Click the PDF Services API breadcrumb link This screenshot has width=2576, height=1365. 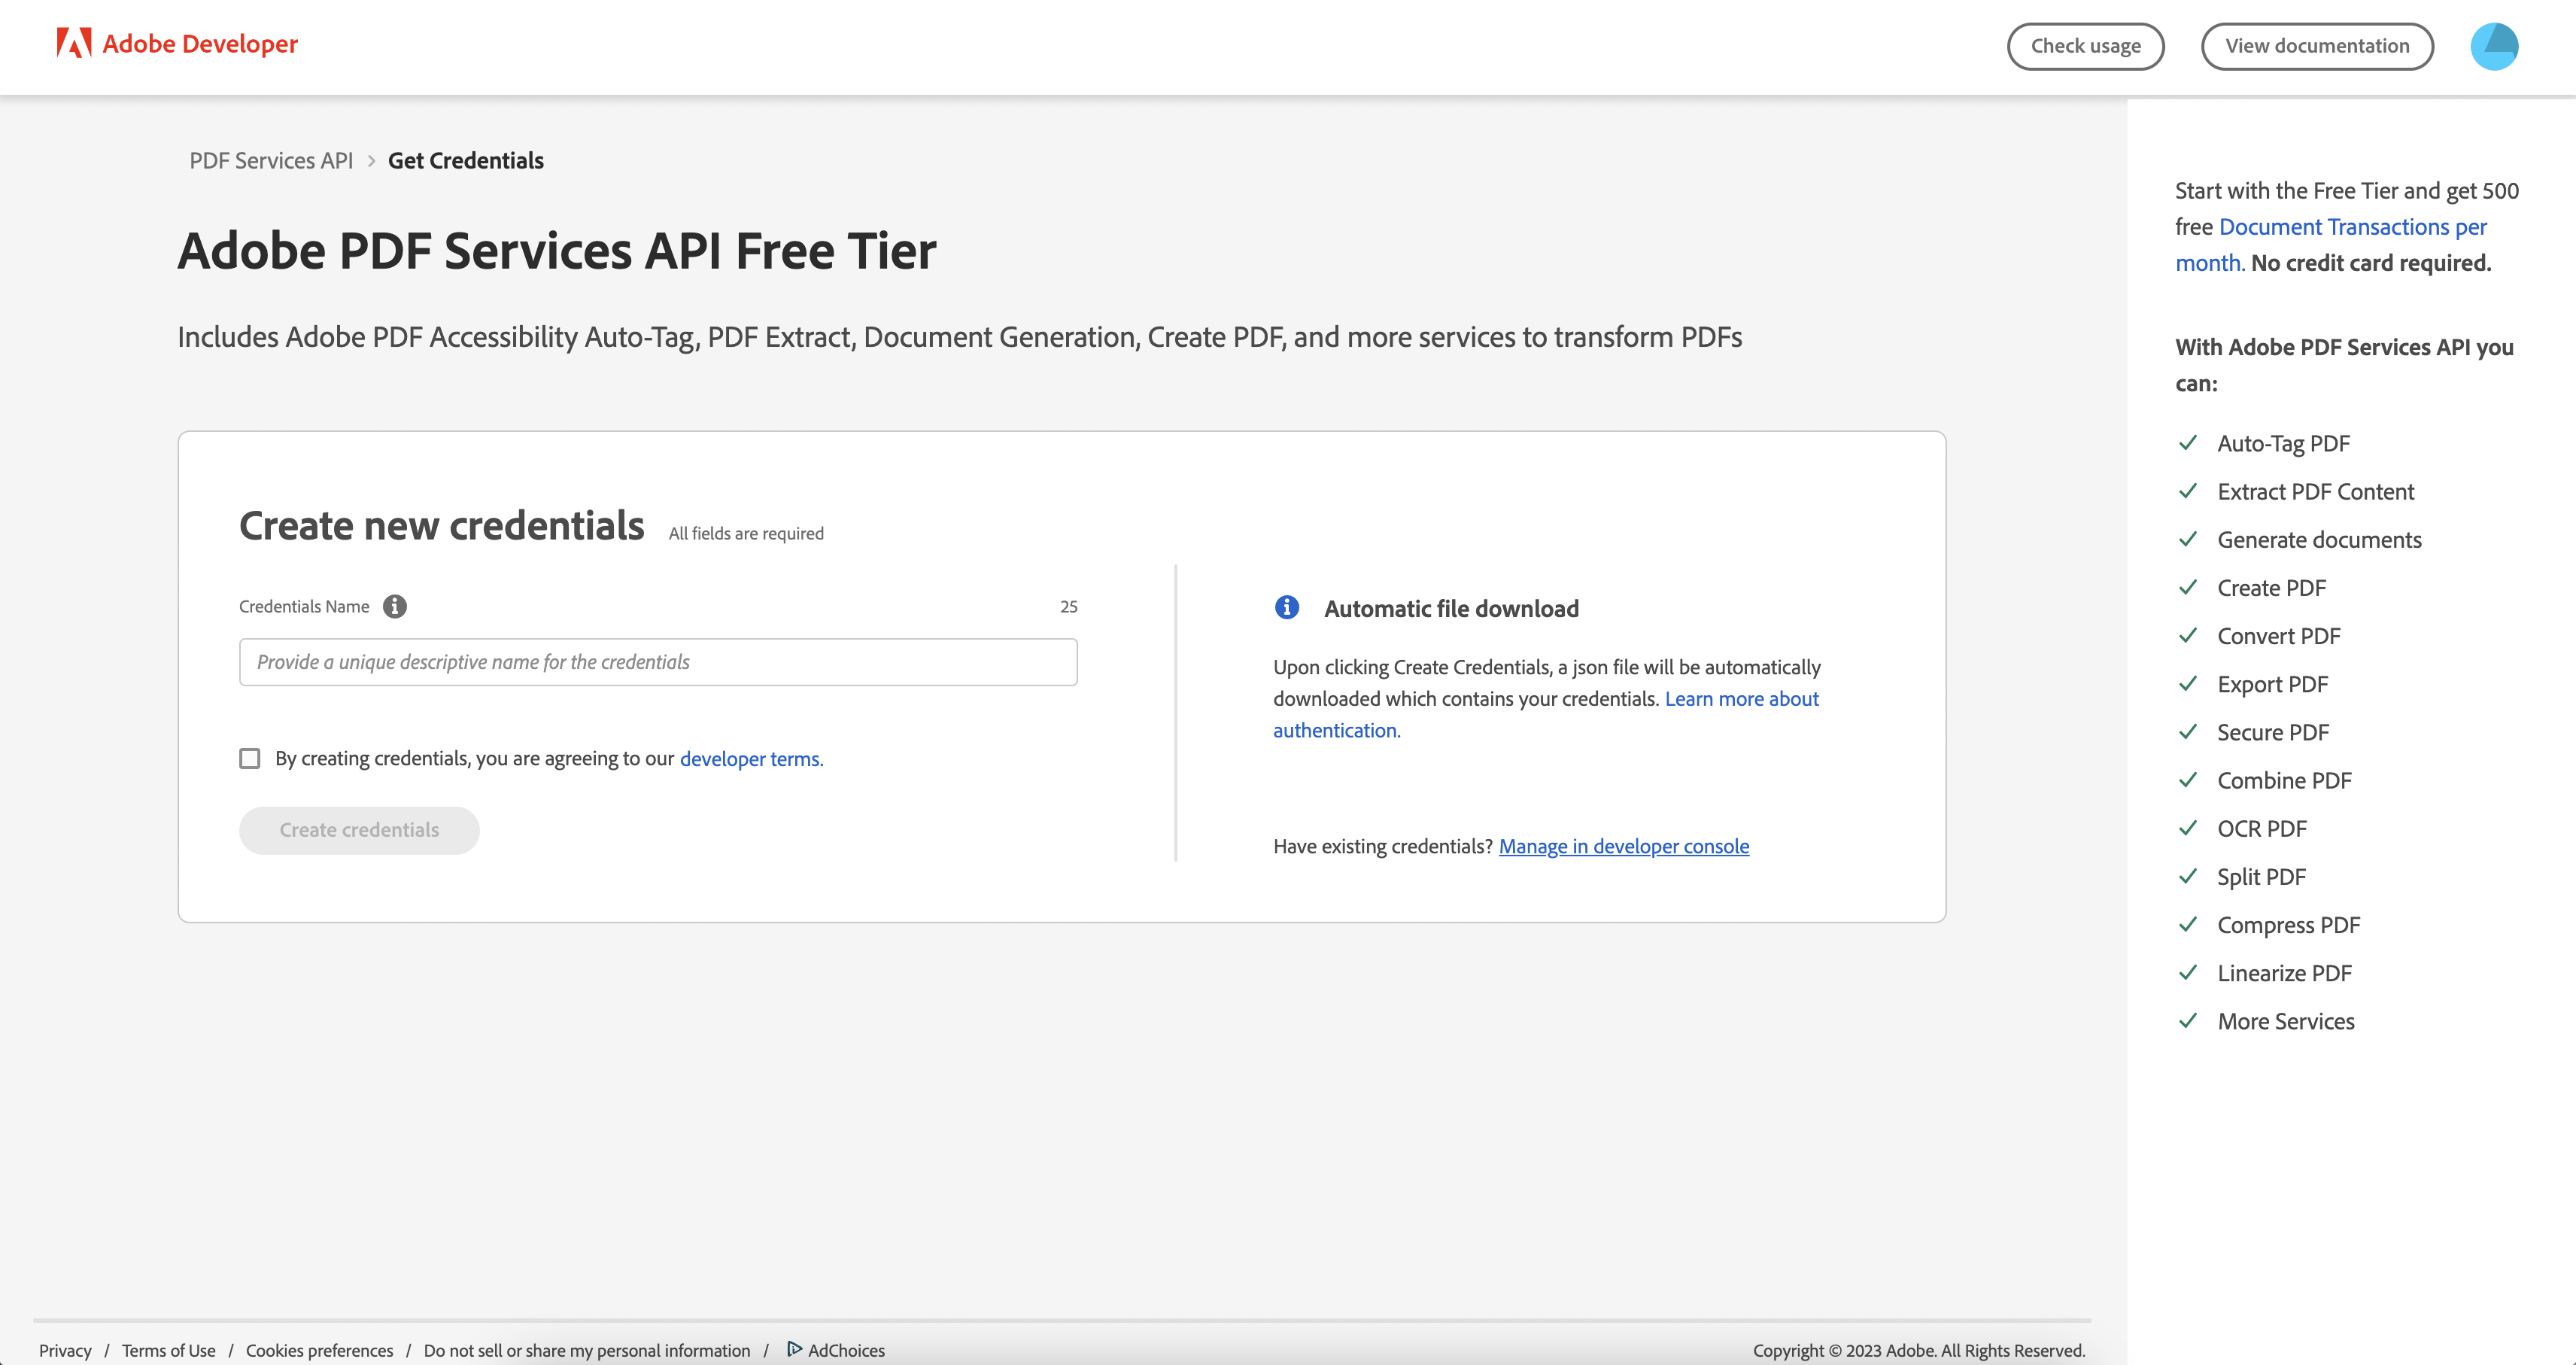[271, 160]
